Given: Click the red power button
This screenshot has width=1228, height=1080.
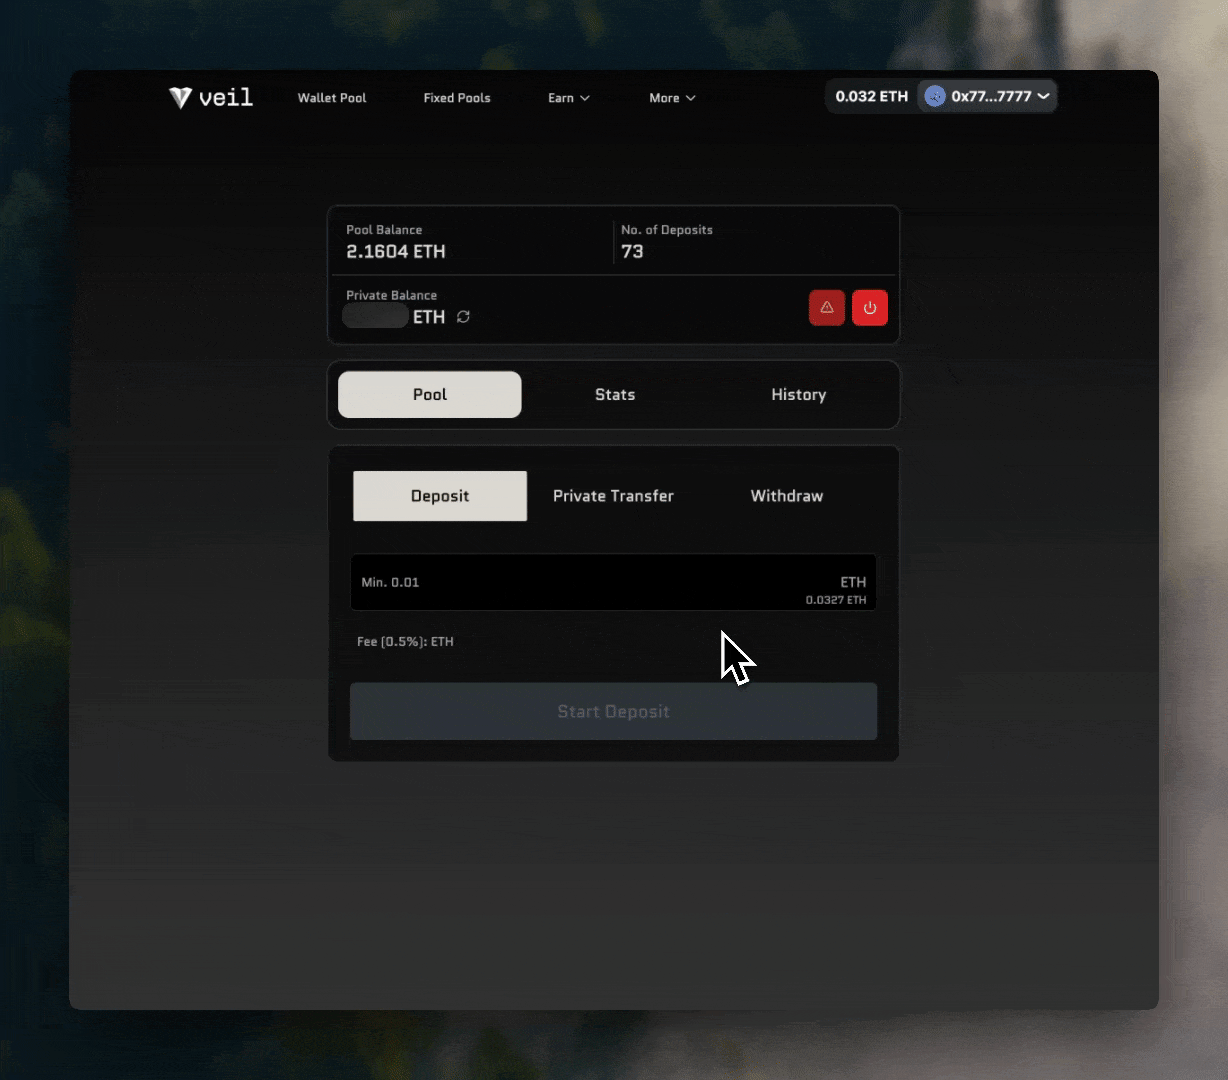Looking at the screenshot, I should (x=870, y=308).
